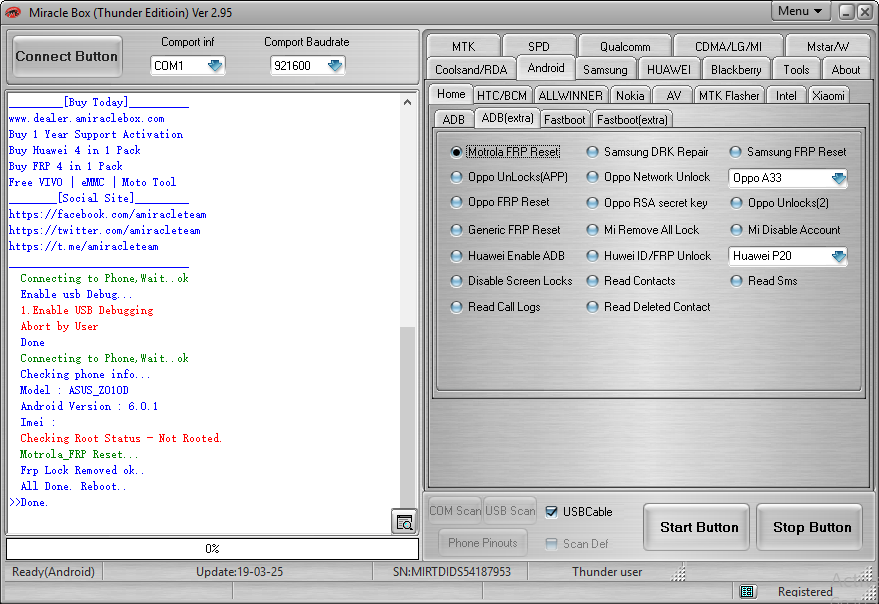879x604 pixels.
Task: Open the Fastboot sub-tab
Action: tap(565, 119)
